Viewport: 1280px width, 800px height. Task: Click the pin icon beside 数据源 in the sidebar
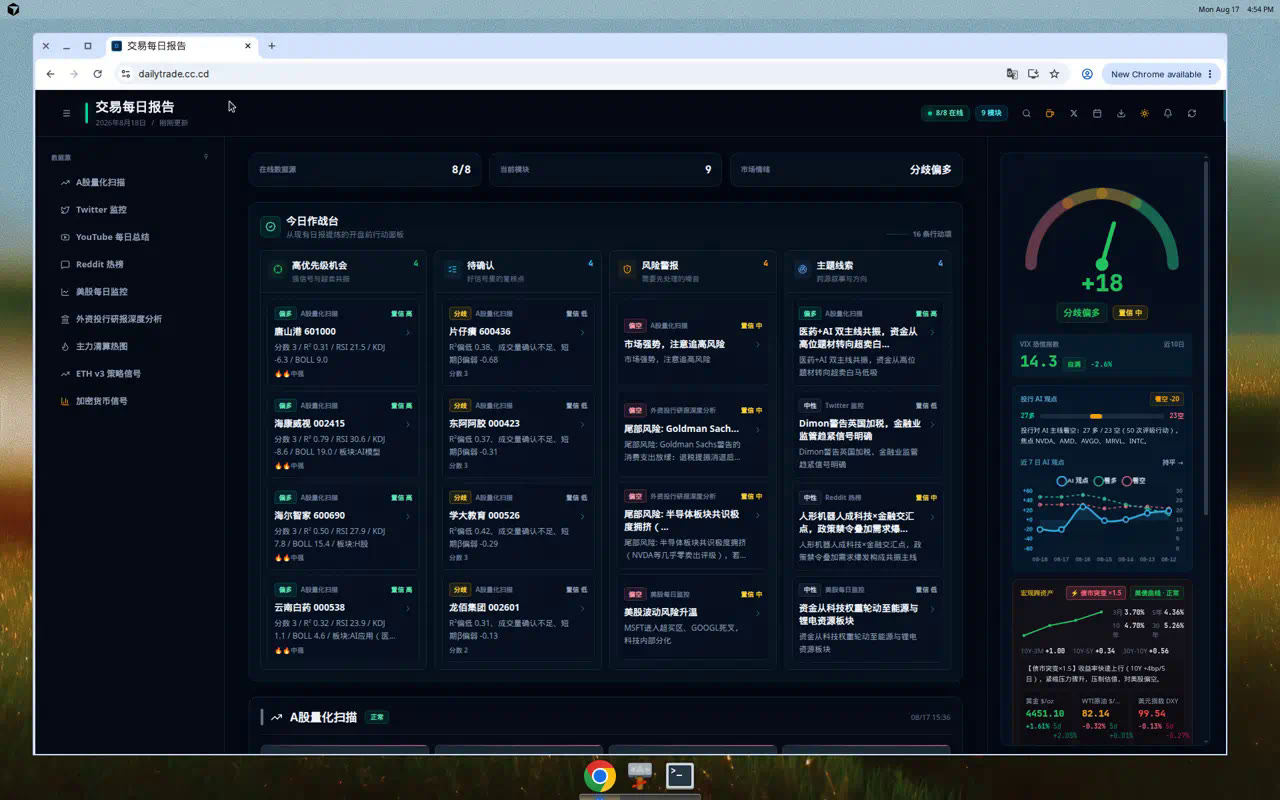click(x=206, y=157)
